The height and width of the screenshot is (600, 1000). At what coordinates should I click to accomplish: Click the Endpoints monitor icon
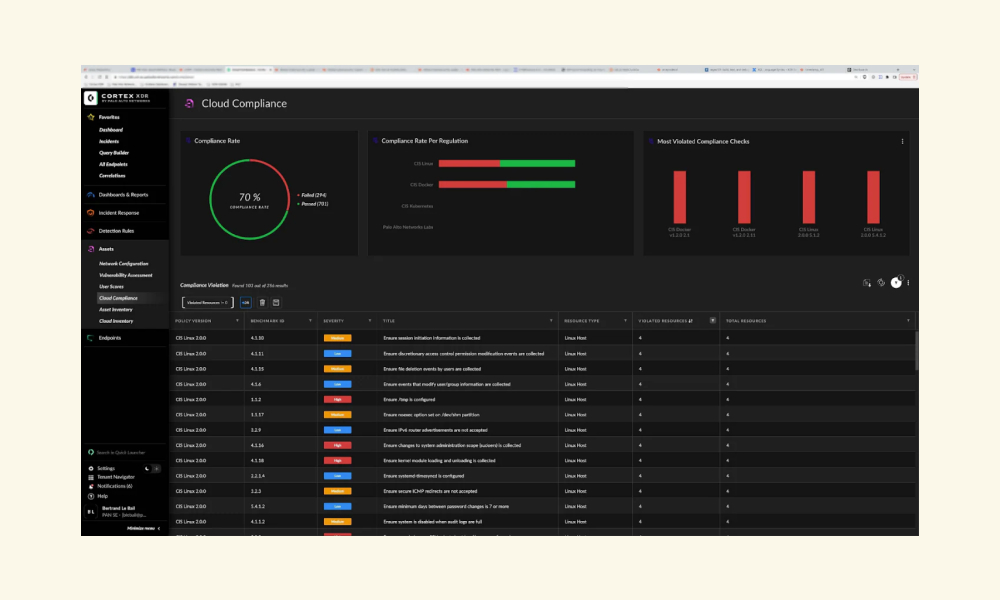[x=91, y=338]
